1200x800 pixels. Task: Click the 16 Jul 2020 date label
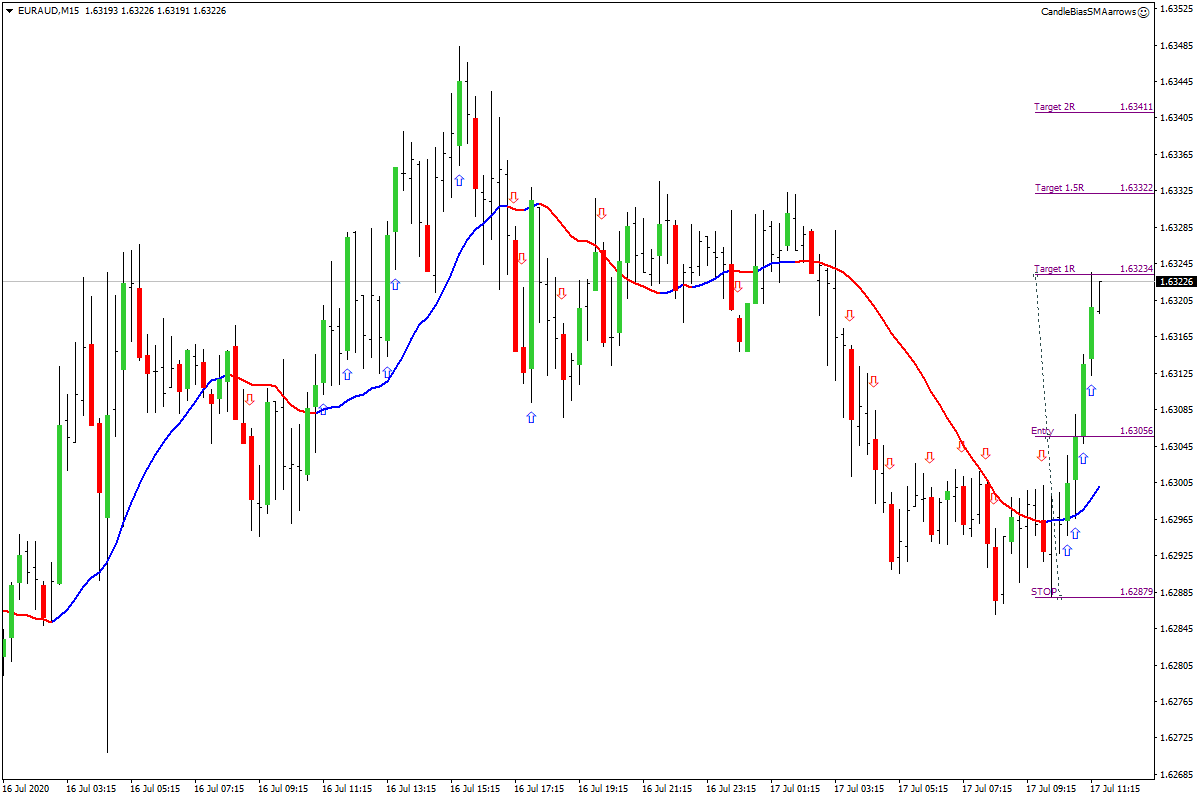point(25,789)
